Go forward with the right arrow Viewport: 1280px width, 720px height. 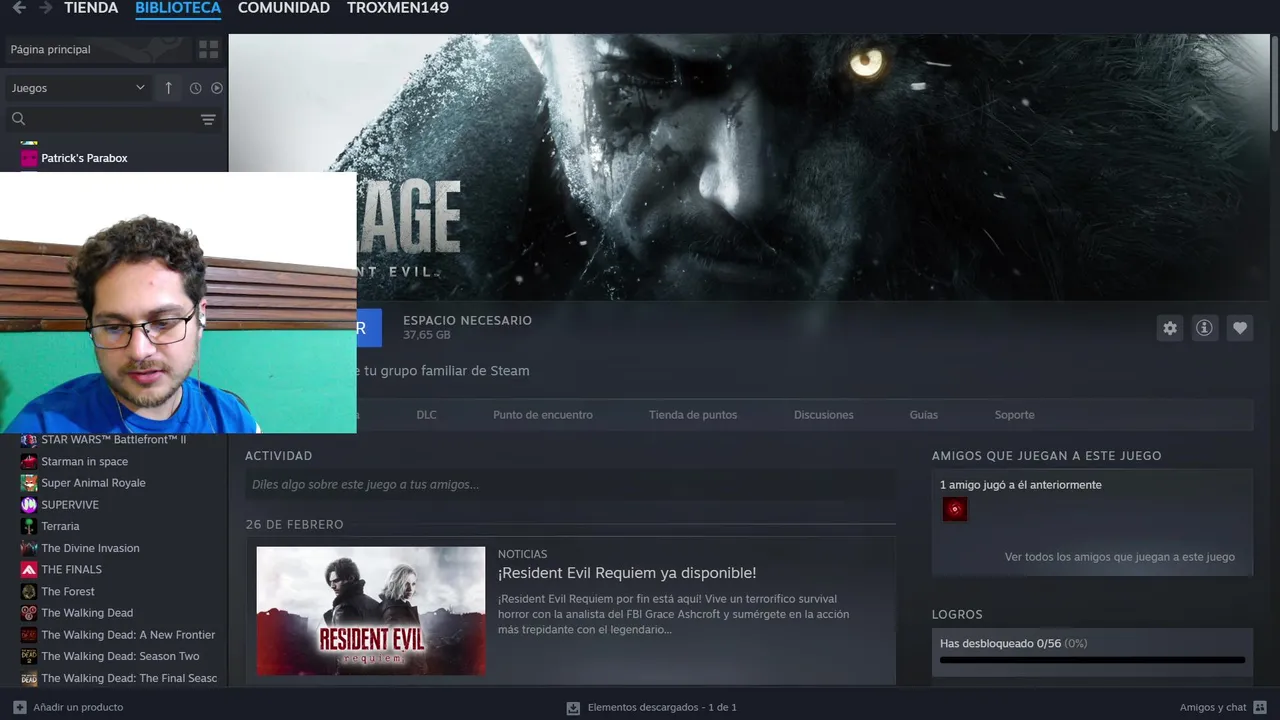tap(45, 8)
